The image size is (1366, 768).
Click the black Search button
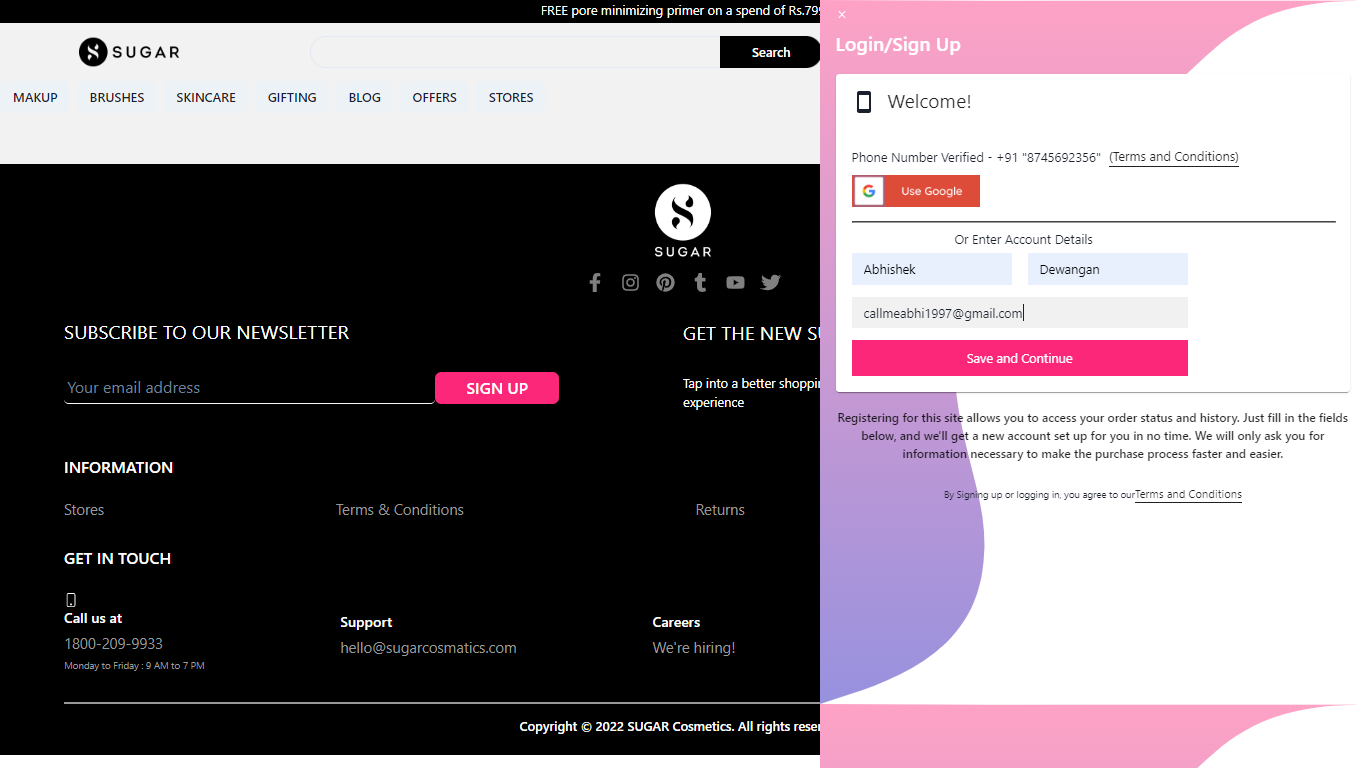click(770, 52)
